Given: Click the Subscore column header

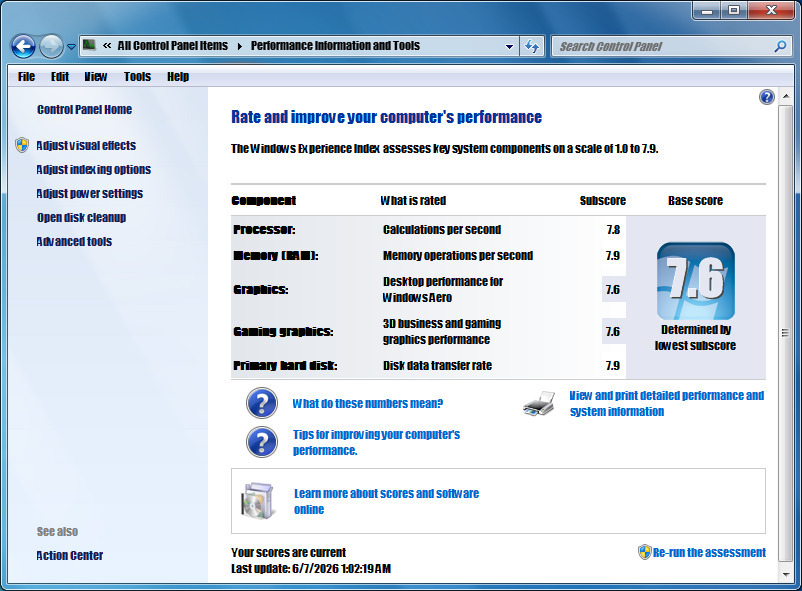Looking at the screenshot, I should (x=603, y=201).
